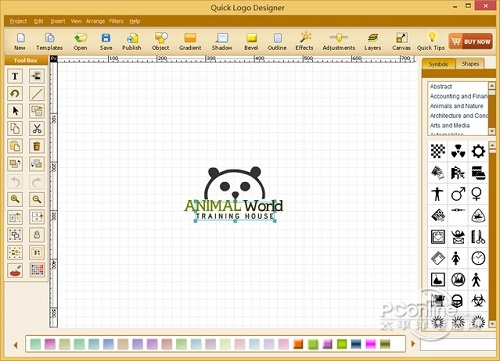
Task: Select the arrow pointer tool
Action: point(15,111)
